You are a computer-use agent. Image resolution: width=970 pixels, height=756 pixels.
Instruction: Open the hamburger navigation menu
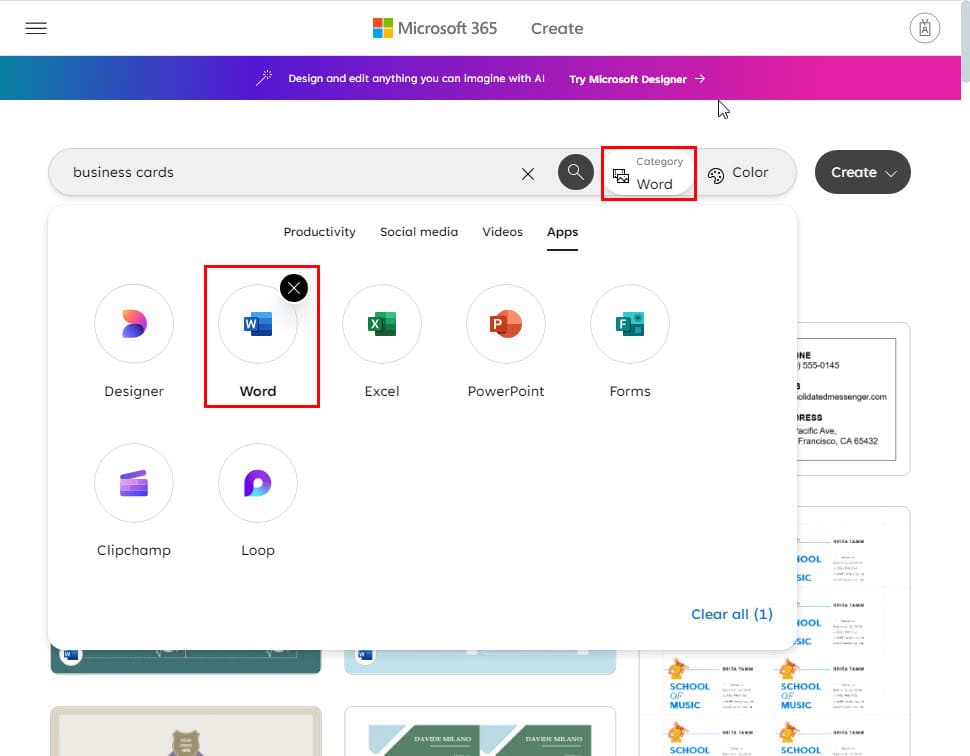pos(36,28)
